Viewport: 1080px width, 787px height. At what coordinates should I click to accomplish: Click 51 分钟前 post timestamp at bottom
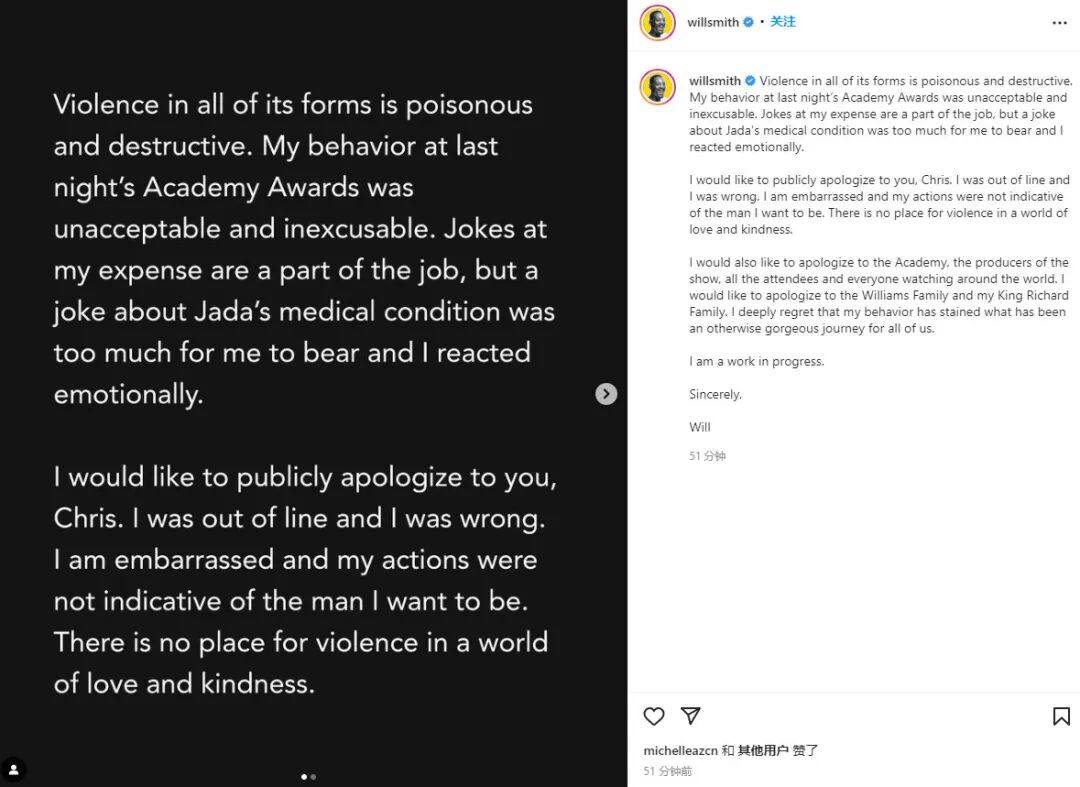point(667,771)
